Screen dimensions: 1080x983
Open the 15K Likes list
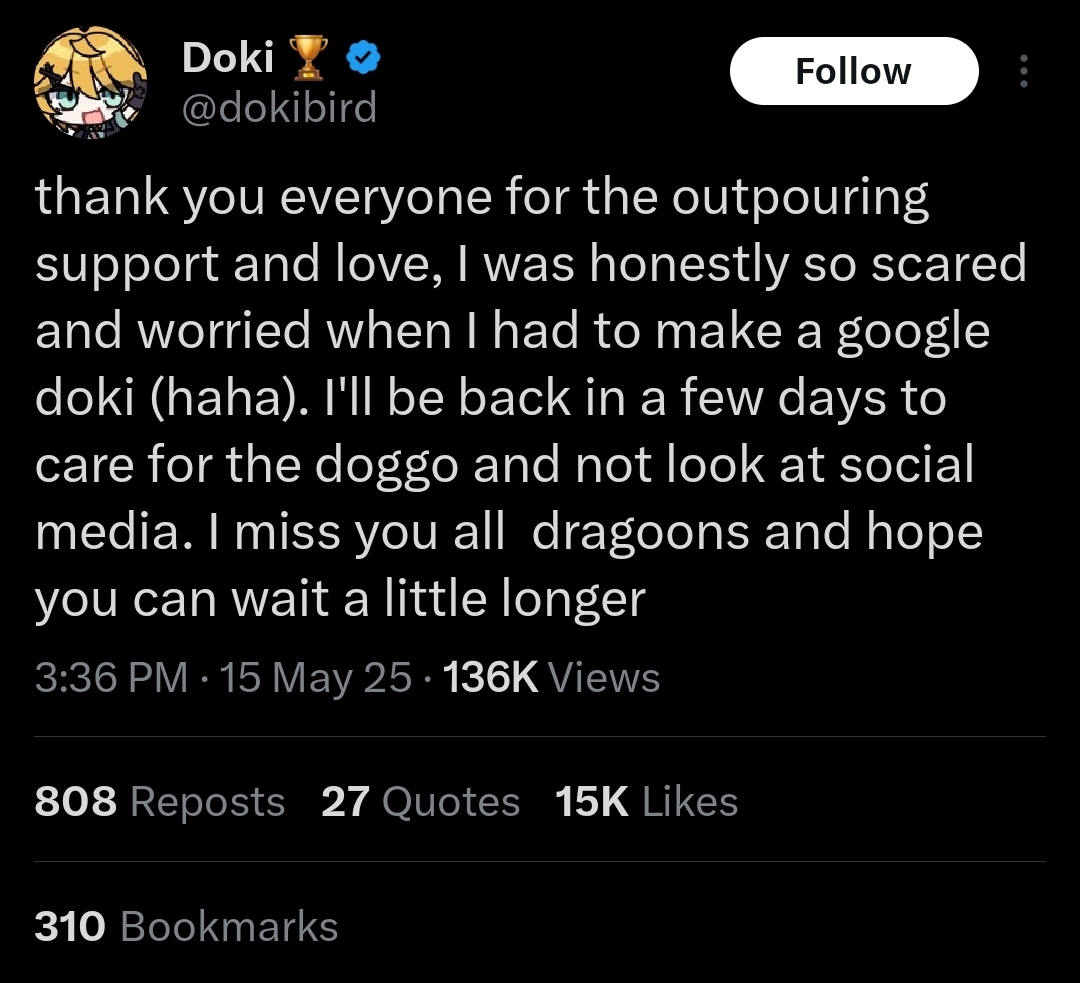tap(646, 802)
